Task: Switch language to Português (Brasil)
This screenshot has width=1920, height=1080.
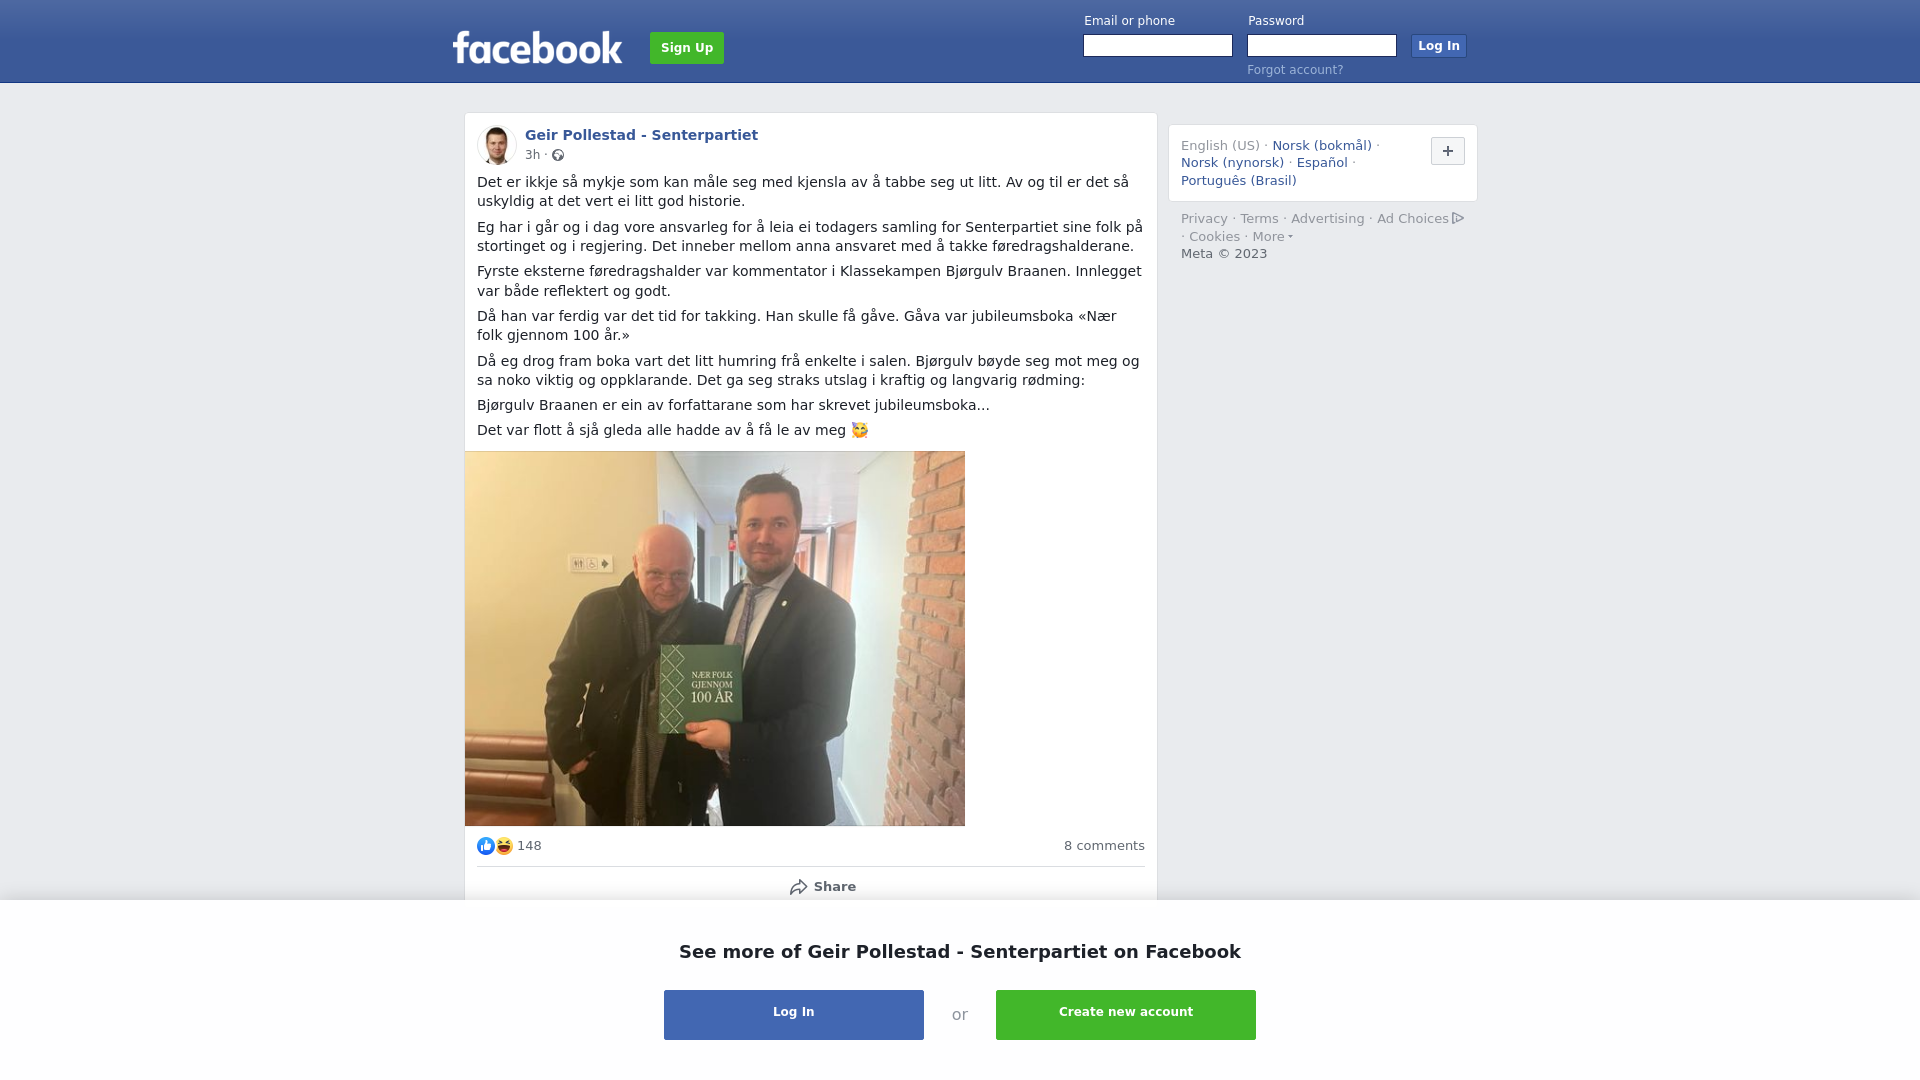Action: pyautogui.click(x=1238, y=181)
